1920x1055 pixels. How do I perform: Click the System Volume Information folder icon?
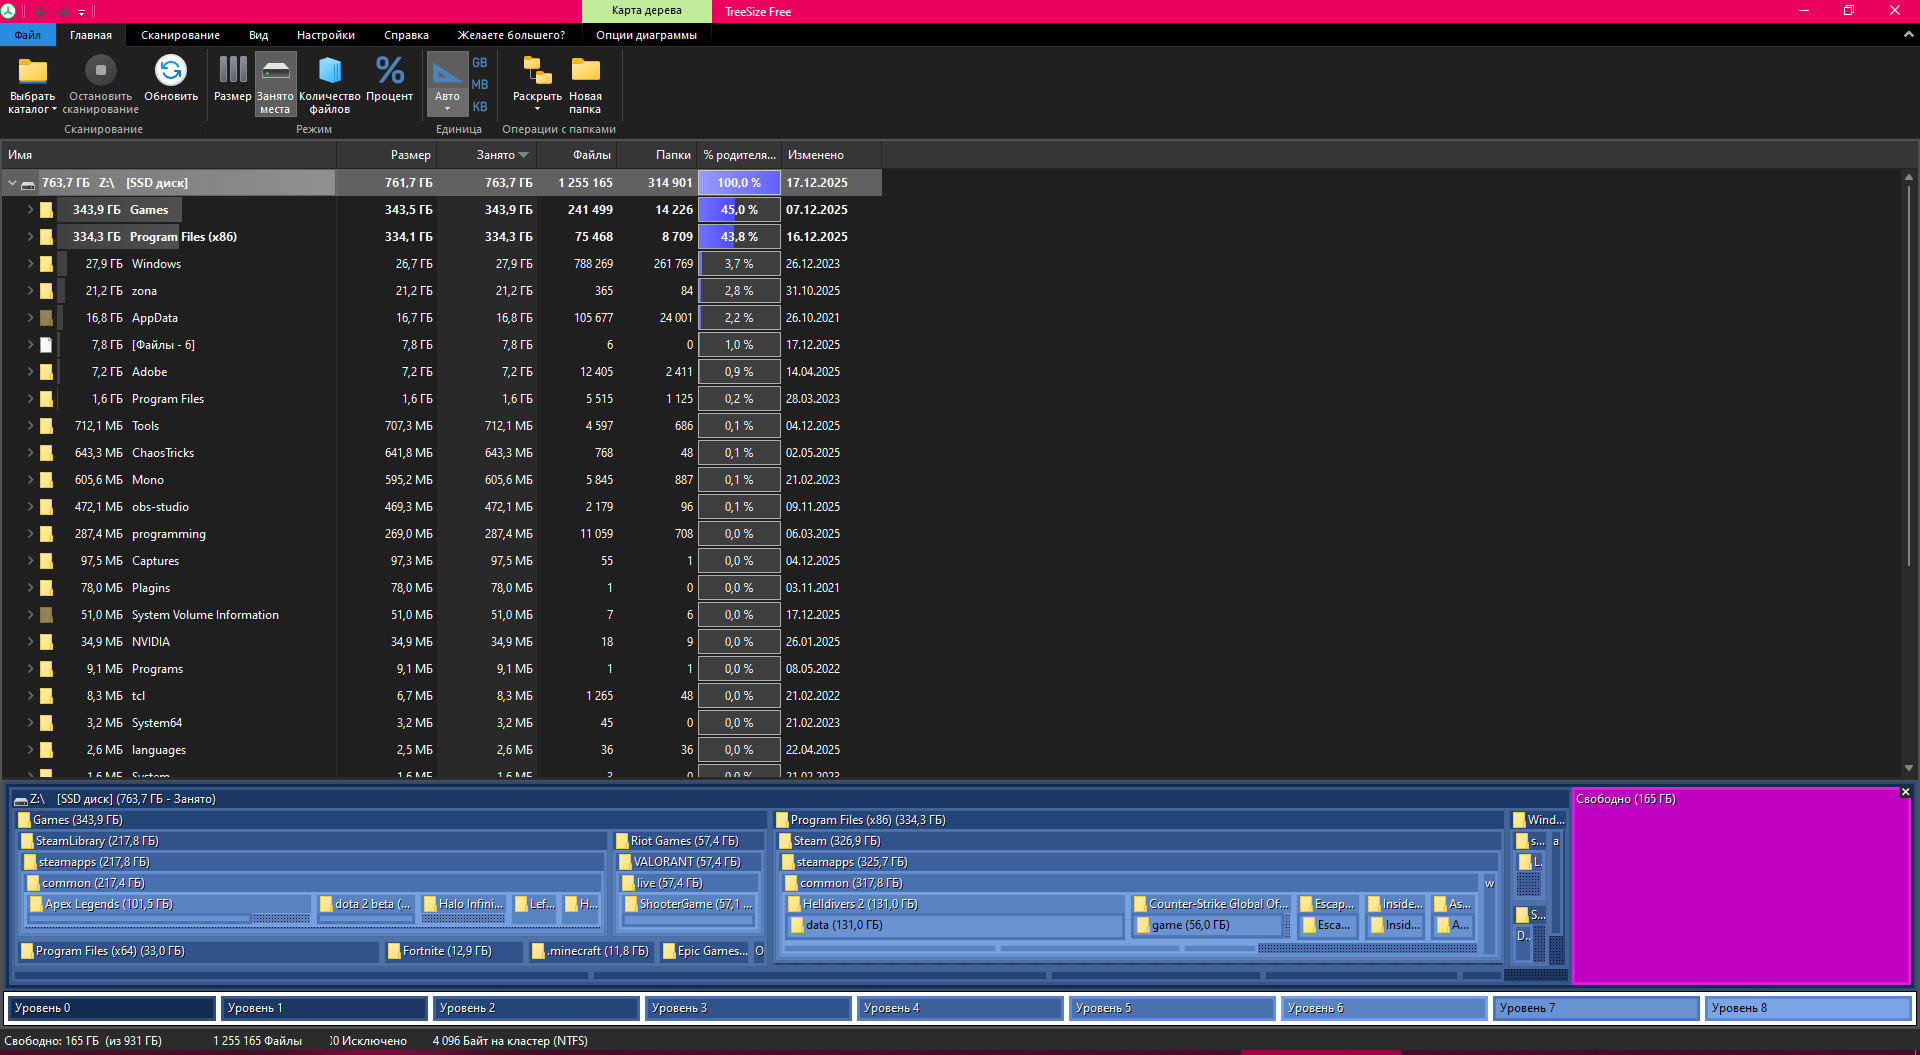pyautogui.click(x=46, y=615)
